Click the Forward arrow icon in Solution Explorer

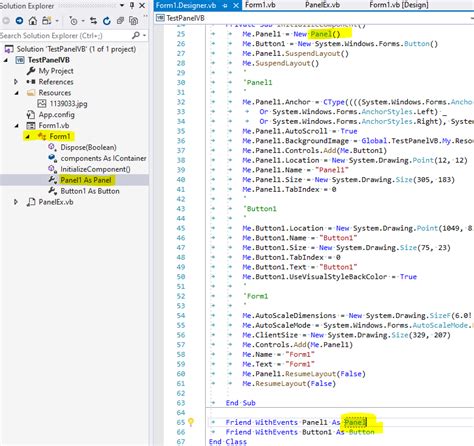[19, 21]
